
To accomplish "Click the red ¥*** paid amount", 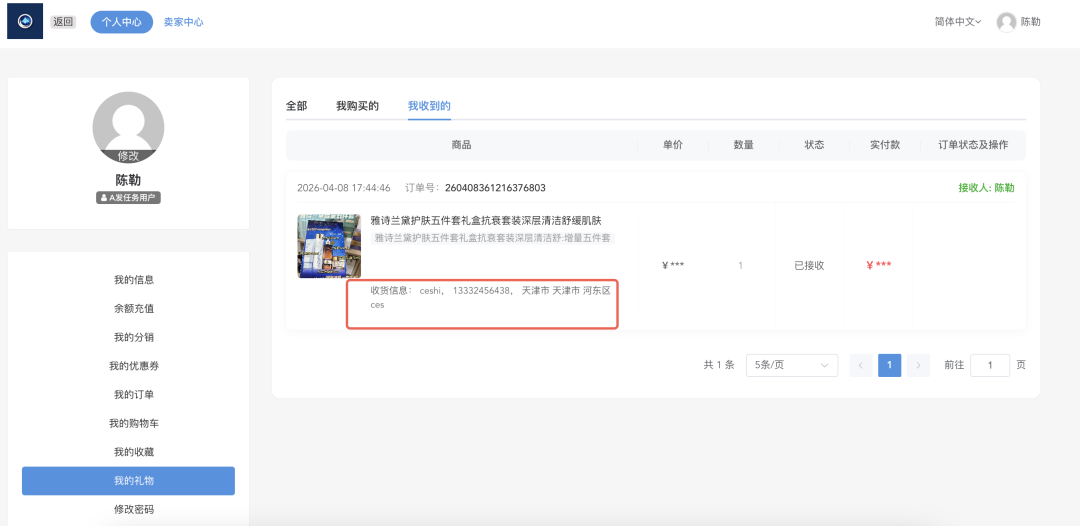I will coord(879,265).
